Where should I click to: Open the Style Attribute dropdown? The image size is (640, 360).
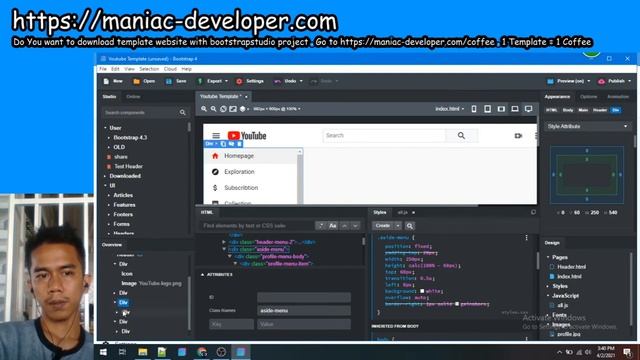pos(587,127)
